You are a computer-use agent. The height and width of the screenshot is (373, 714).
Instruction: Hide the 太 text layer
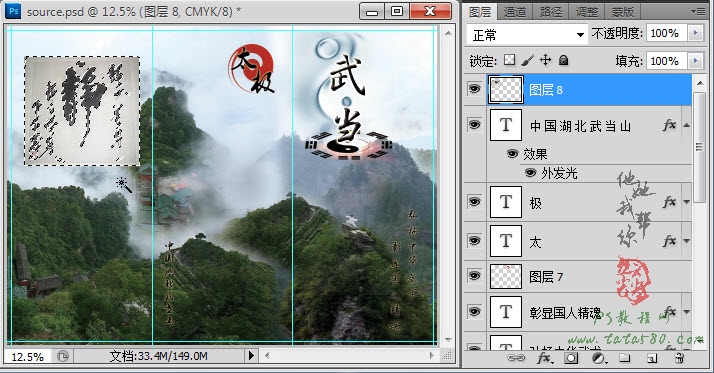(x=474, y=240)
